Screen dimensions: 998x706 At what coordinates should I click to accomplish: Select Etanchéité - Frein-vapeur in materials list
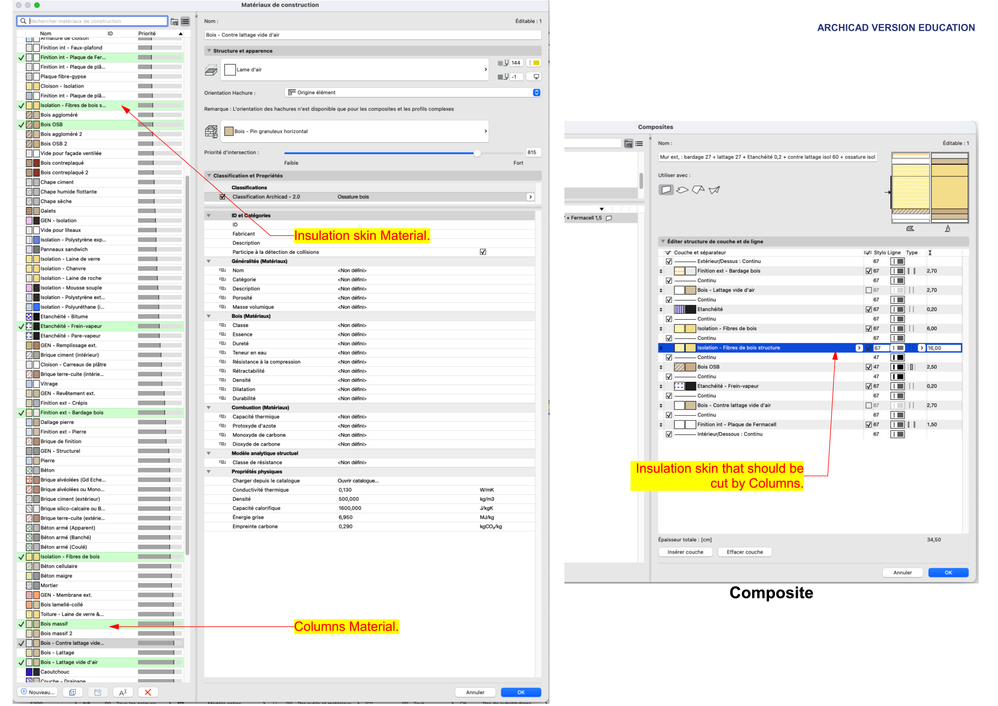tap(101, 326)
